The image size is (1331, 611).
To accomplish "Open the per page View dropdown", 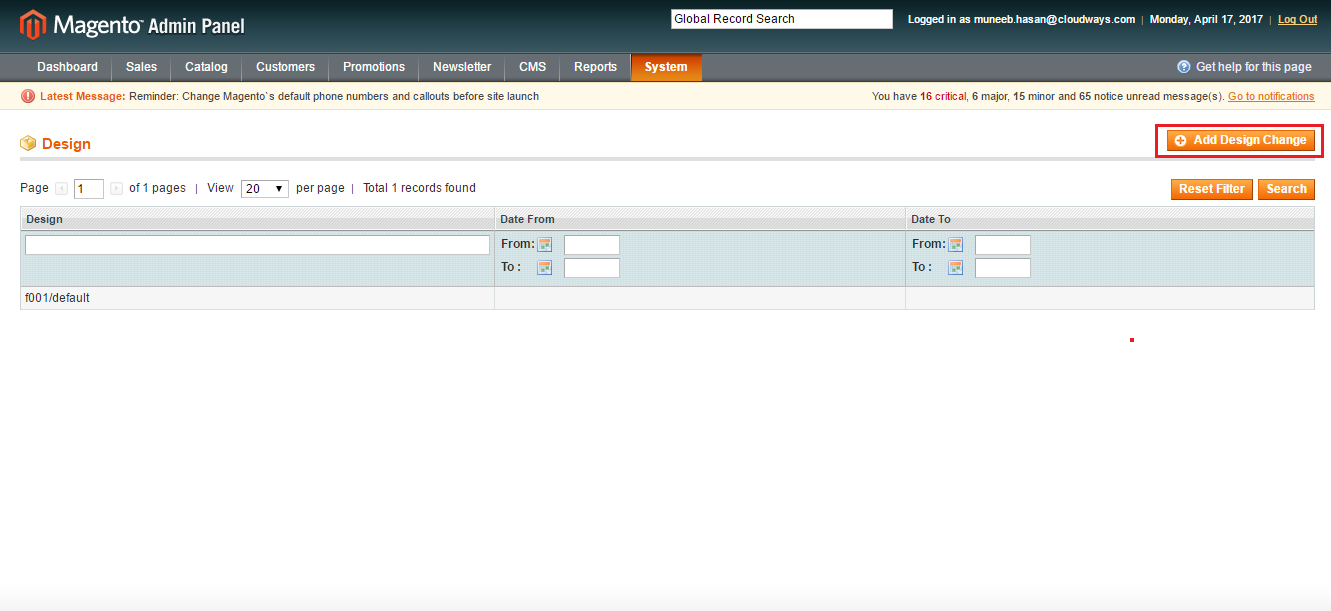I will pyautogui.click(x=265, y=189).
